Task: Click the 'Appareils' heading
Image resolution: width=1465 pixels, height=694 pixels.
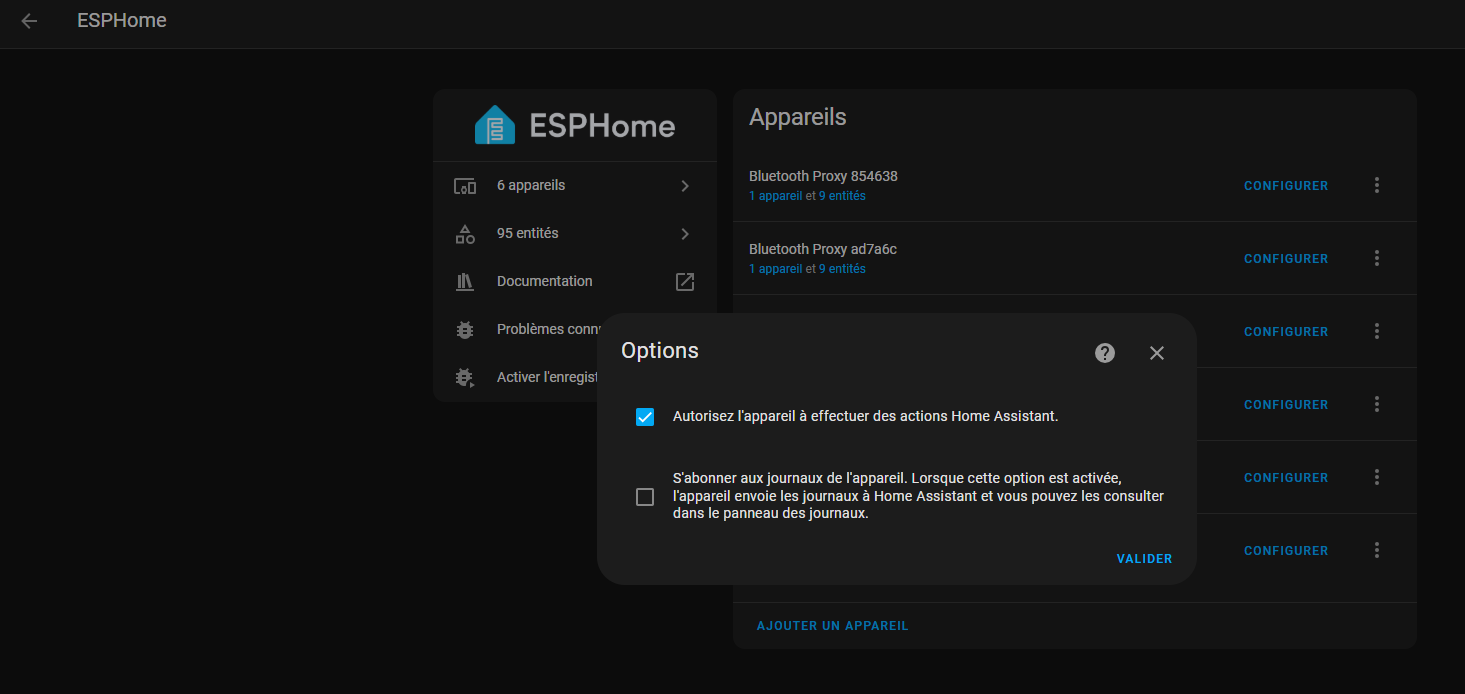Action: coord(798,118)
